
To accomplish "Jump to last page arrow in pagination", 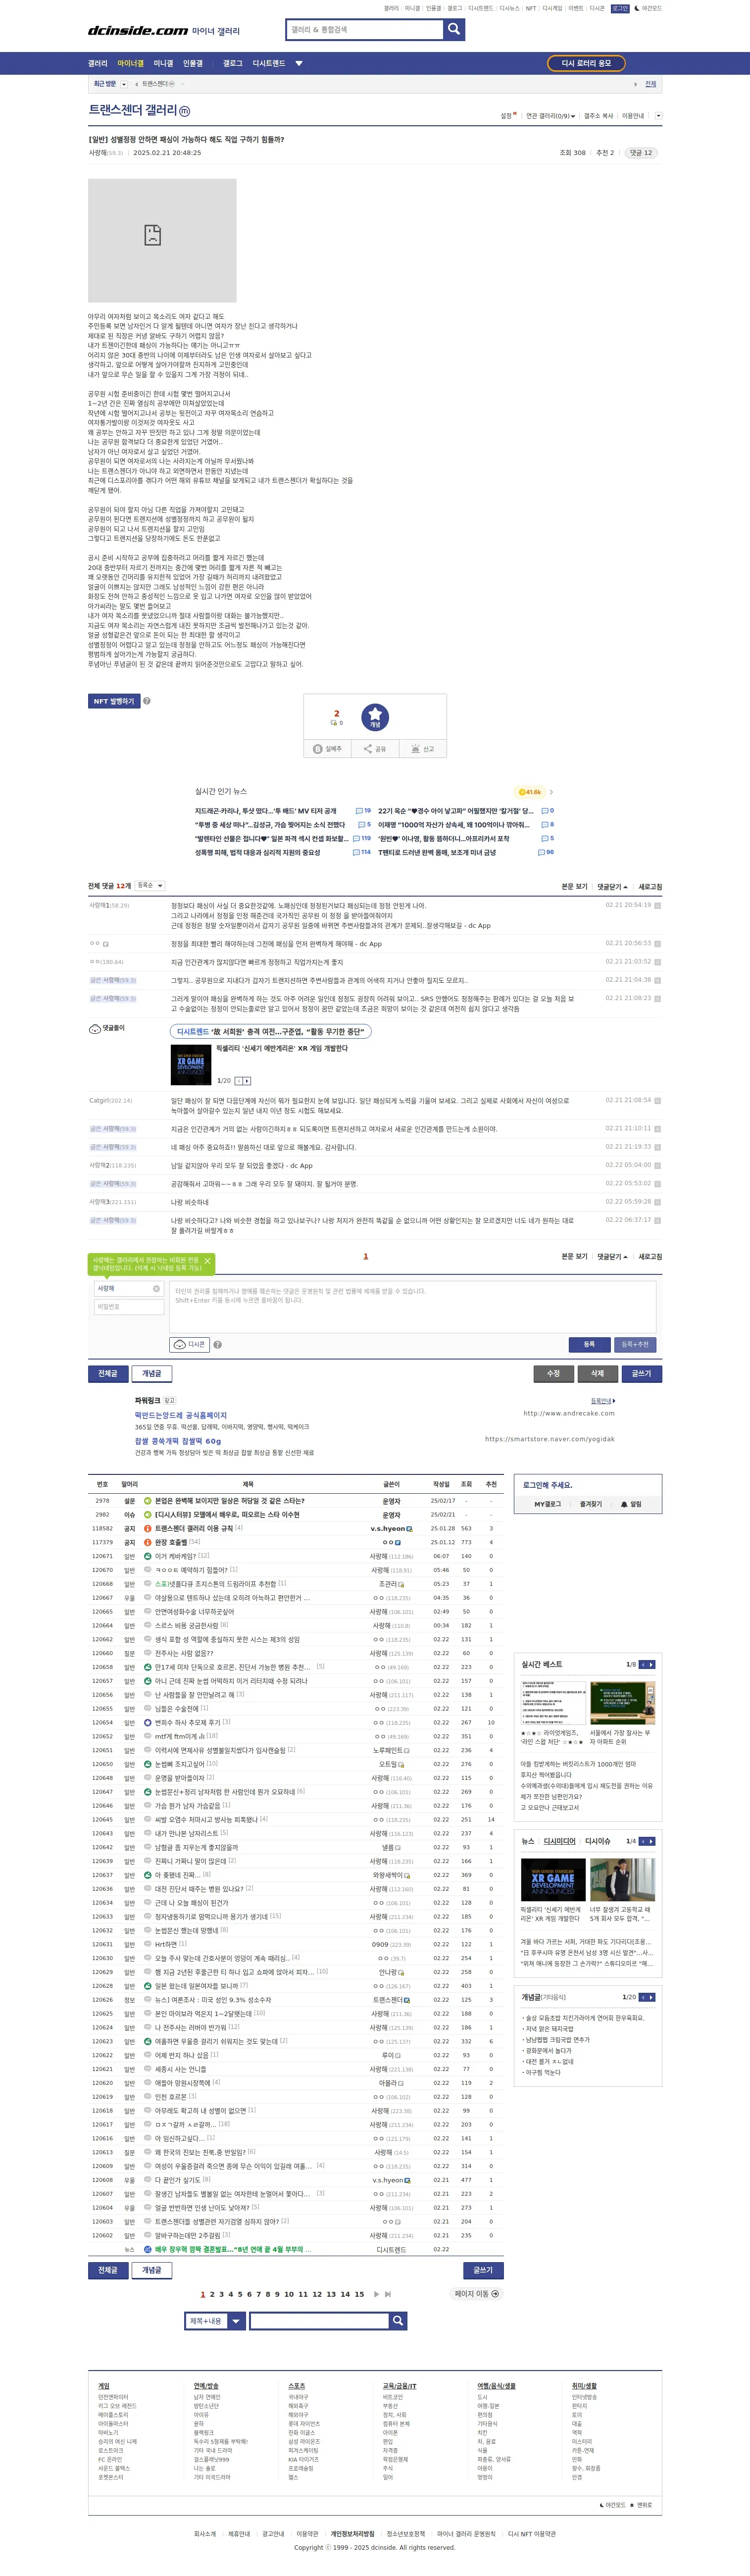I will 388,2294.
